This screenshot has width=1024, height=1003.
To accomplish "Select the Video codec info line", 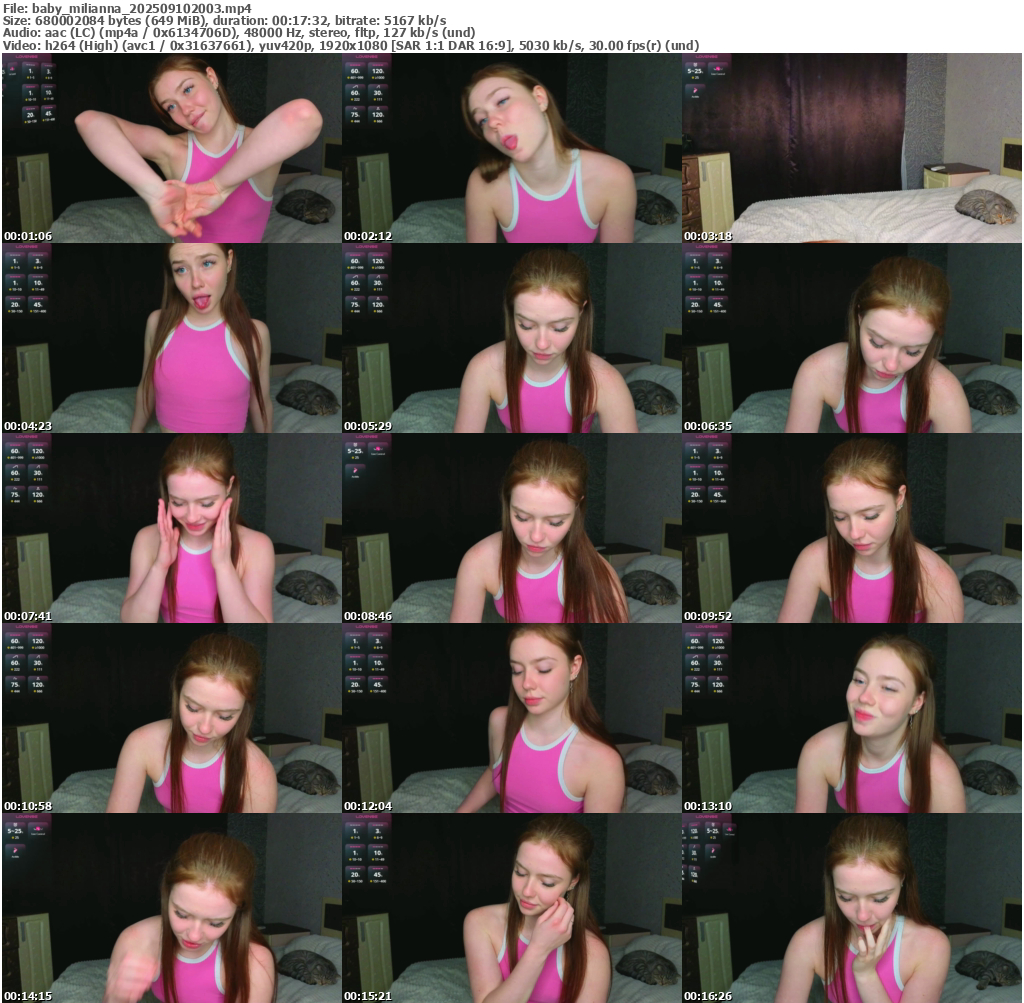I will pyautogui.click(x=350, y=46).
